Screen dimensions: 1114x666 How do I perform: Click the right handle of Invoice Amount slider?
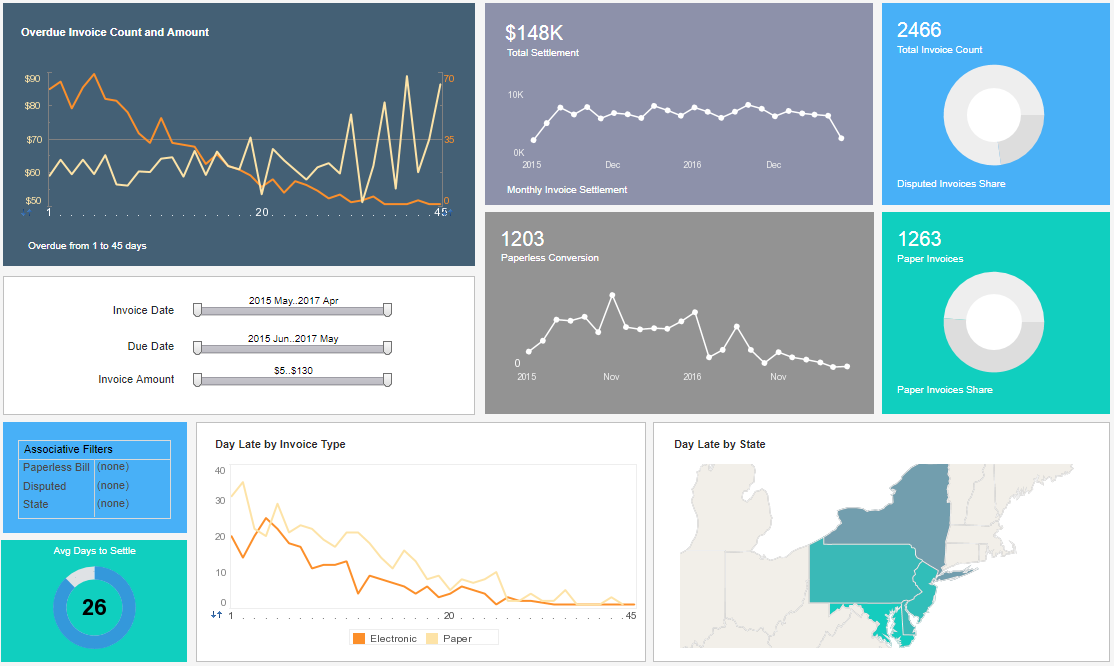tap(387, 380)
